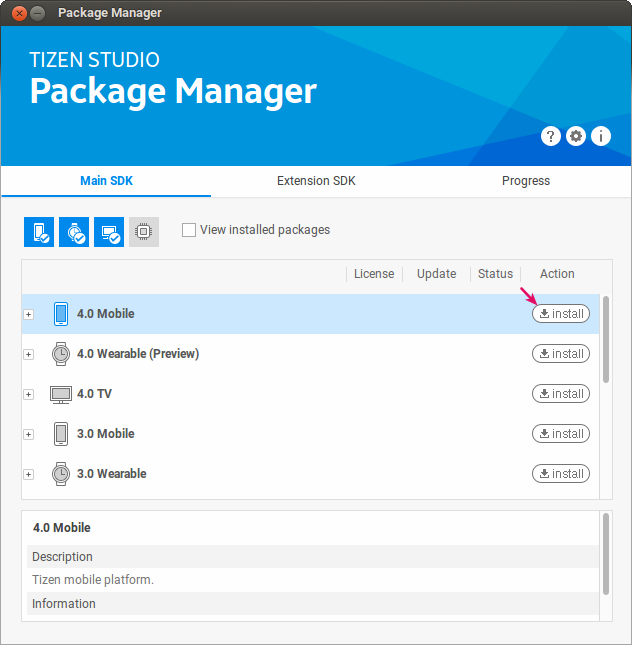Install the 4.0 Mobile package
This screenshot has width=632, height=645.
[561, 314]
